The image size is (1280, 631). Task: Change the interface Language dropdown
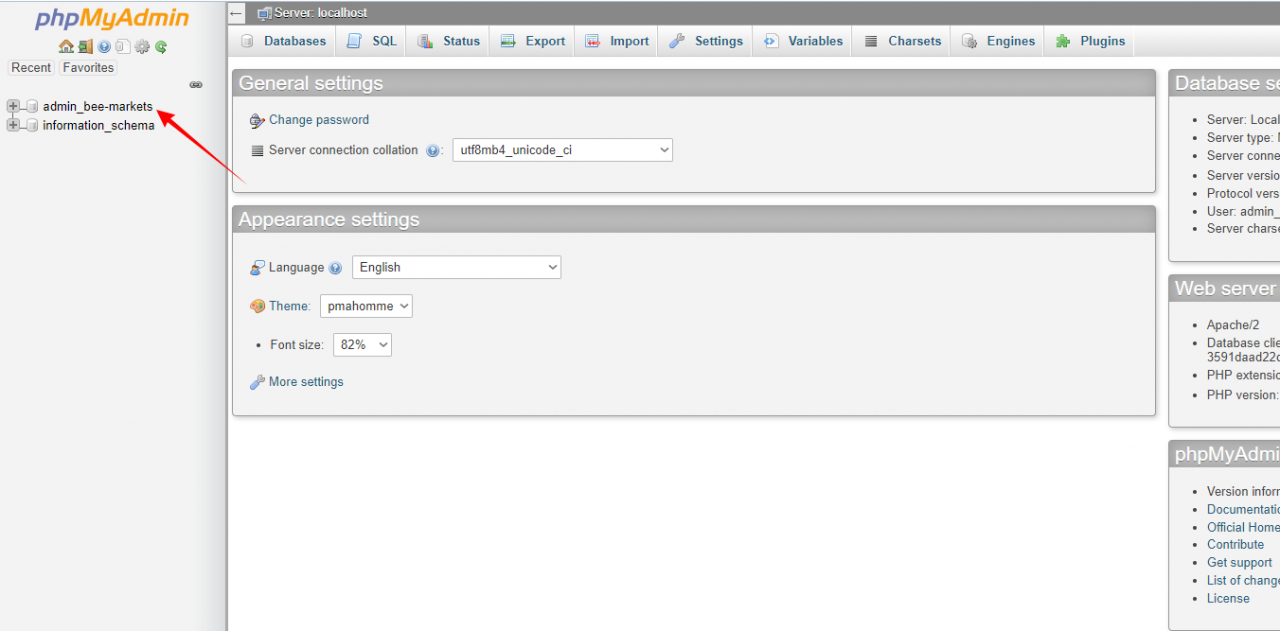(x=456, y=267)
